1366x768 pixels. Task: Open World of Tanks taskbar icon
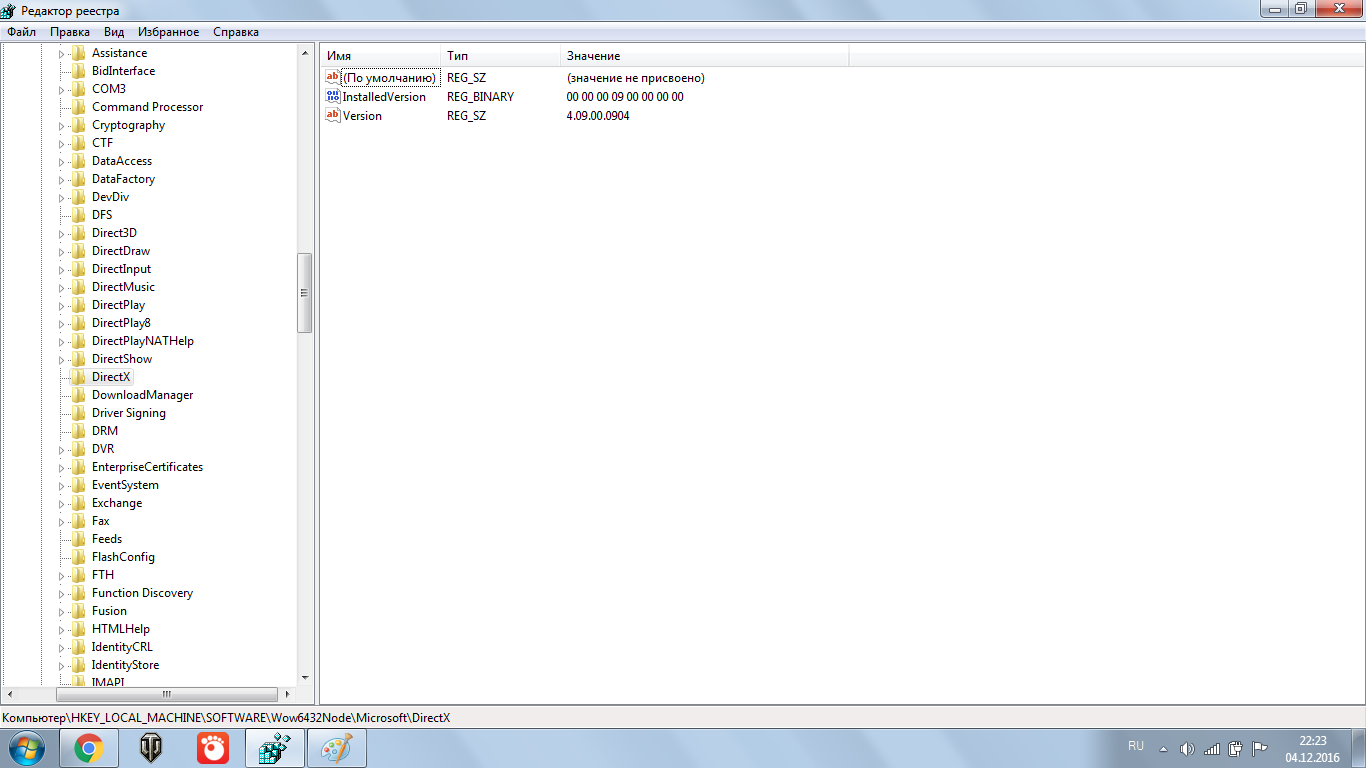(151, 747)
